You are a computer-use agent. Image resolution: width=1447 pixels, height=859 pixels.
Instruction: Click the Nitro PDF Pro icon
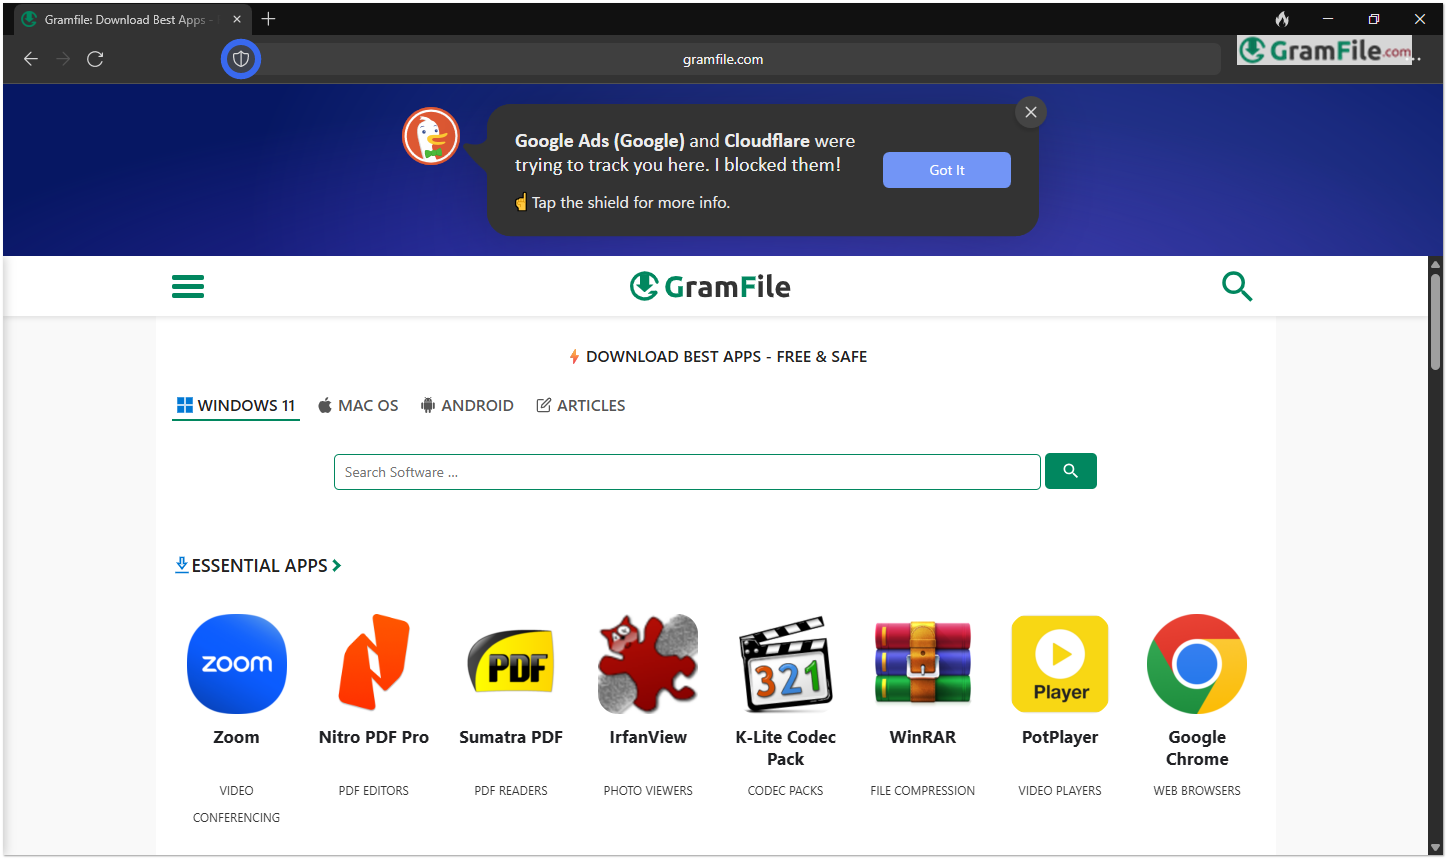(374, 664)
